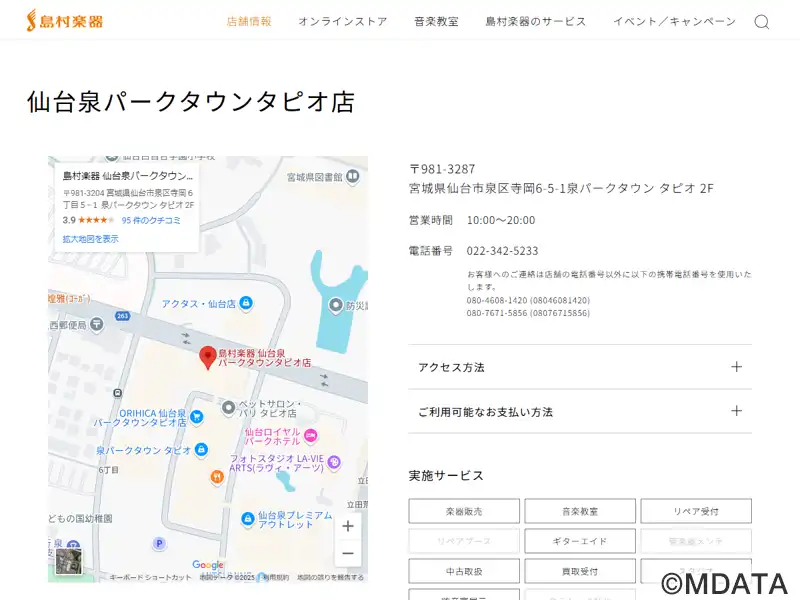This screenshot has height=600, width=800.
Task: Click the 仙台泉プレミアムアウトレット pin
Action: (x=247, y=519)
